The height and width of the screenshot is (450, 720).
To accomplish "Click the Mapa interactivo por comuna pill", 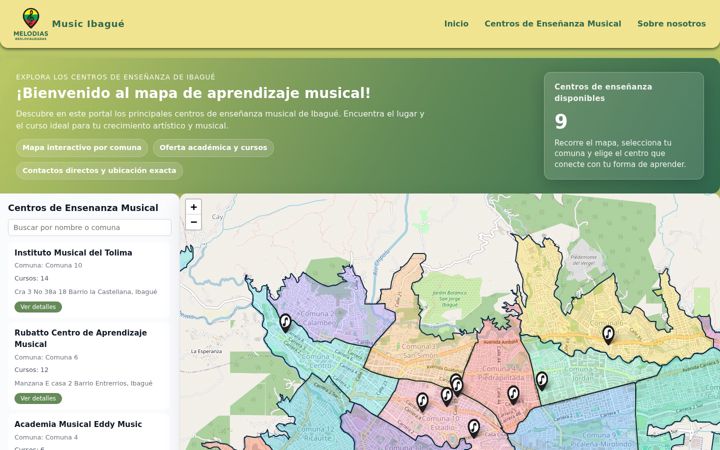I will point(82,148).
